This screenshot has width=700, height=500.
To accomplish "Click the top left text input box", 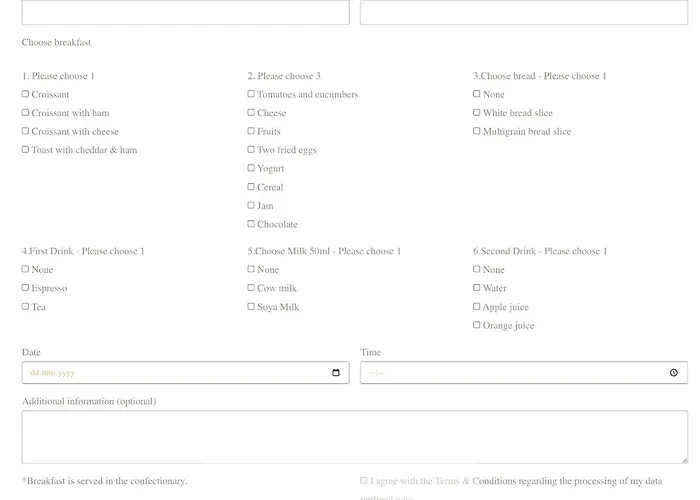I will [x=185, y=12].
